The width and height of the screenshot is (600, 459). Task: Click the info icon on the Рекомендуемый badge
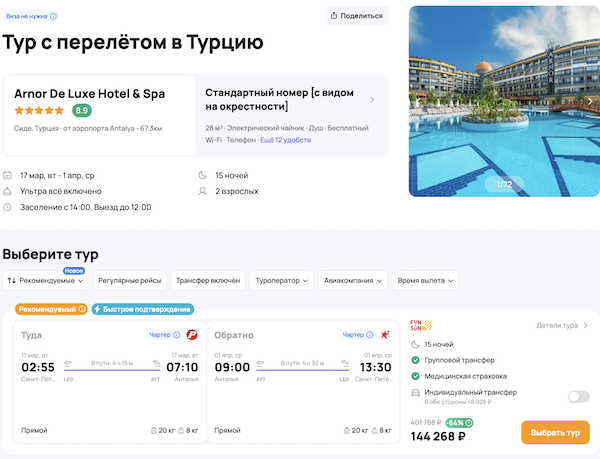tap(82, 309)
